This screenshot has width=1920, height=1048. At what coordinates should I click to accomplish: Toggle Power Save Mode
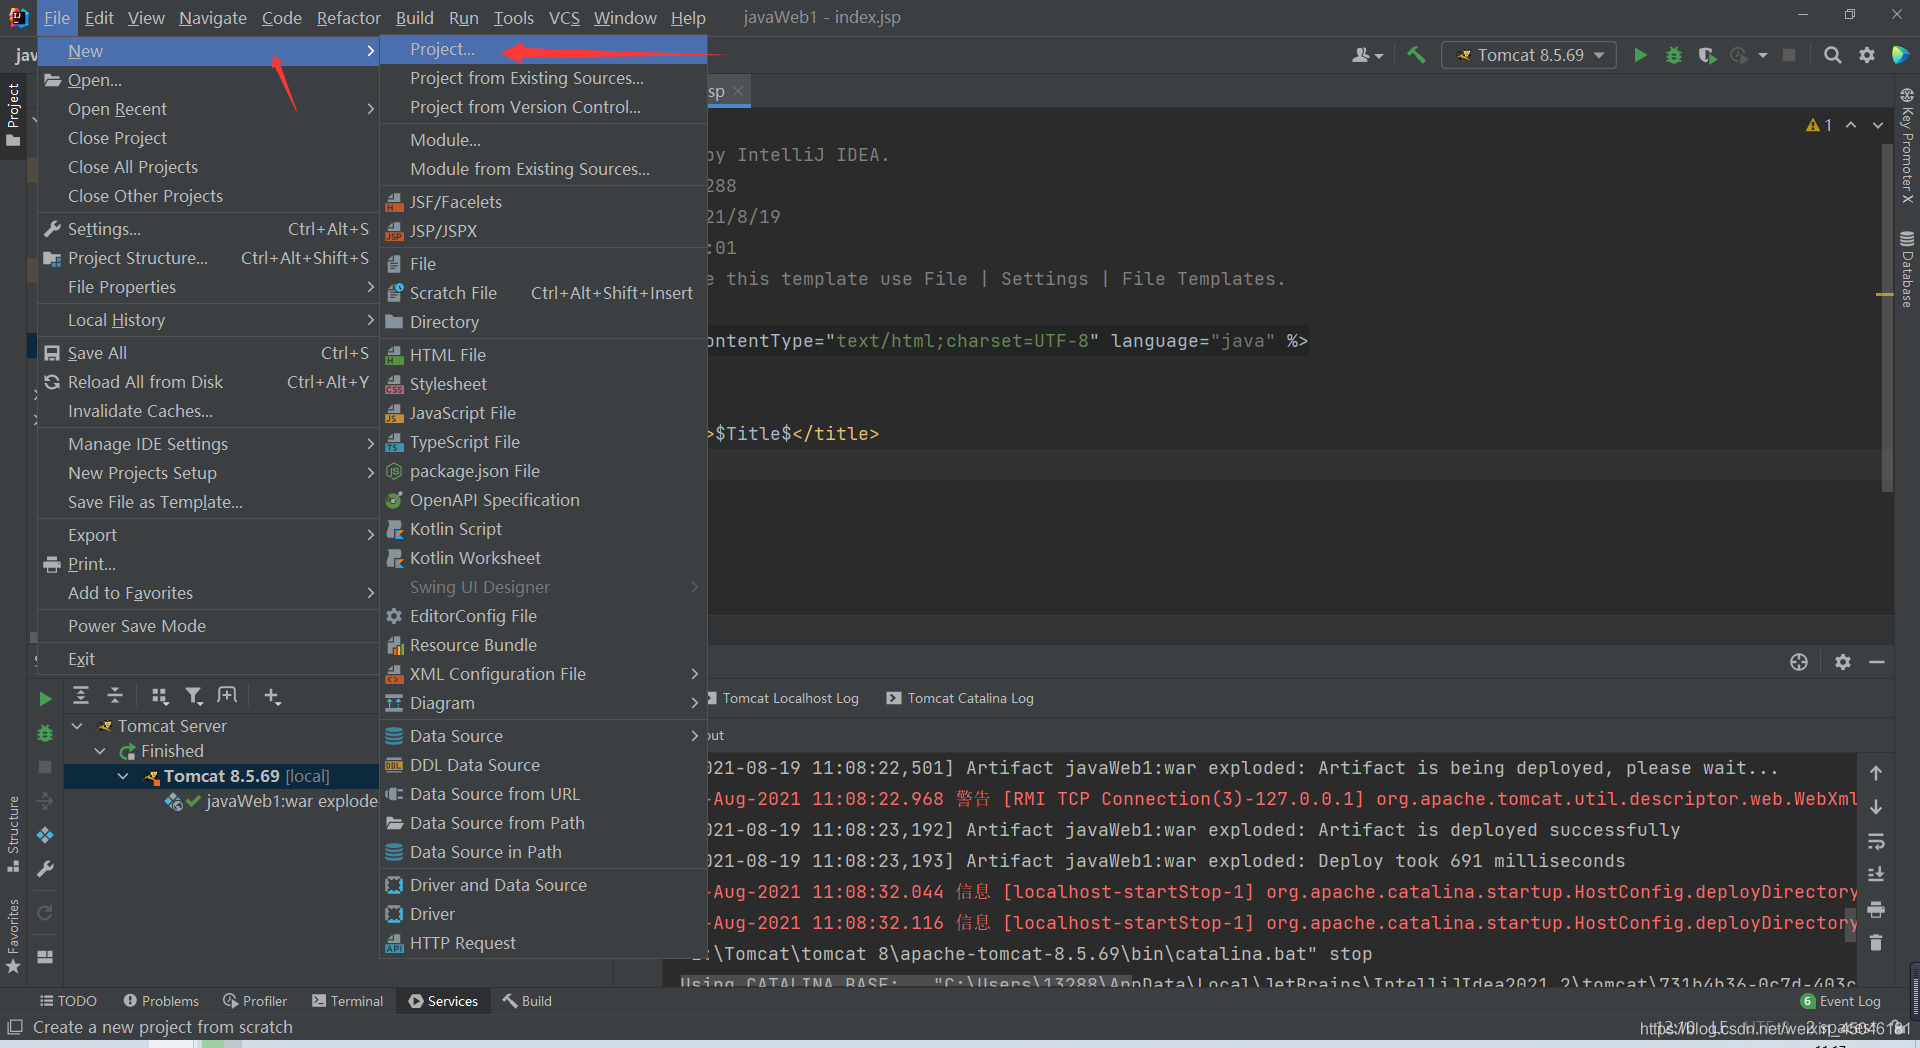coord(207,626)
